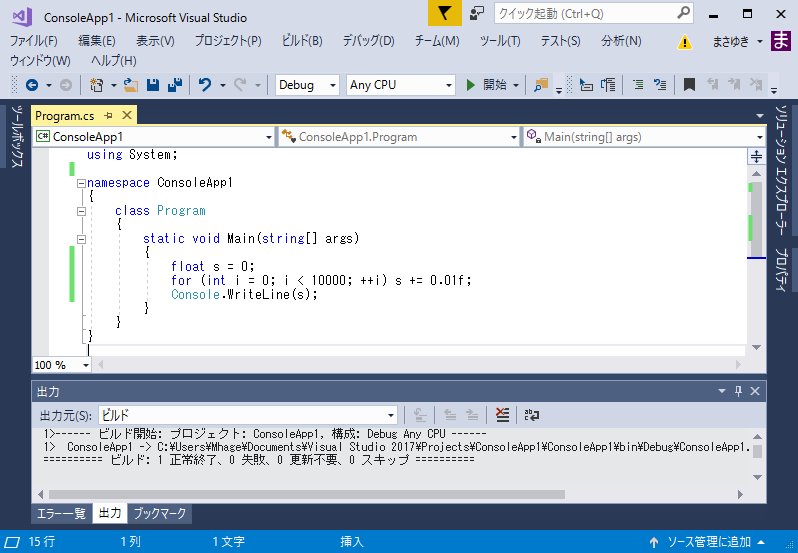Viewport: 798px width, 553px height.
Task: Open the ツール(T) menu
Action: pyautogui.click(x=500, y=41)
